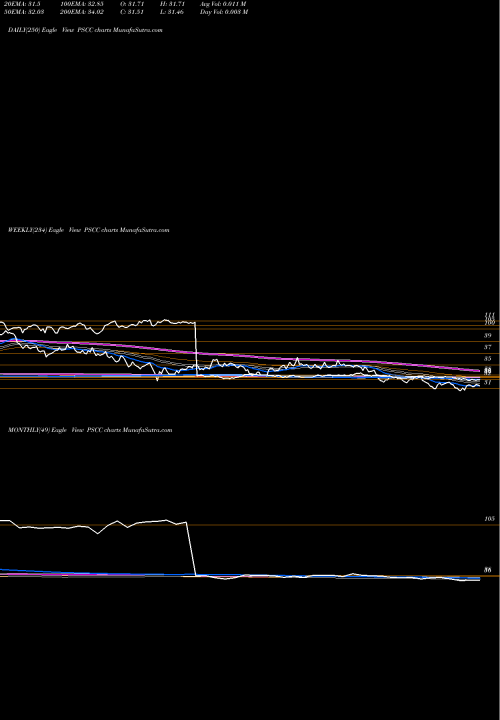The width and height of the screenshot is (500, 720).
Task: Click the WEEKLY(284) chart title
Action: pos(89,230)
